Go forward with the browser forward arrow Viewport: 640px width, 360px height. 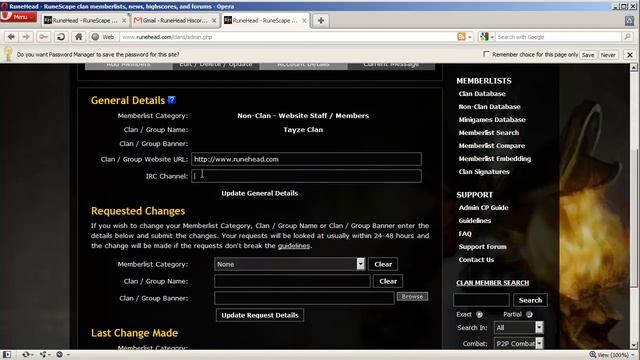tap(26, 37)
